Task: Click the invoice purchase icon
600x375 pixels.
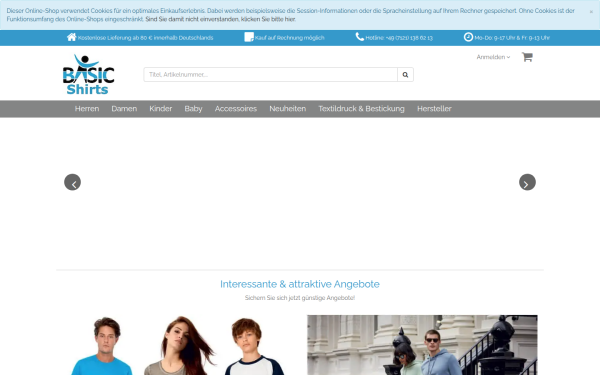Action: click(249, 37)
